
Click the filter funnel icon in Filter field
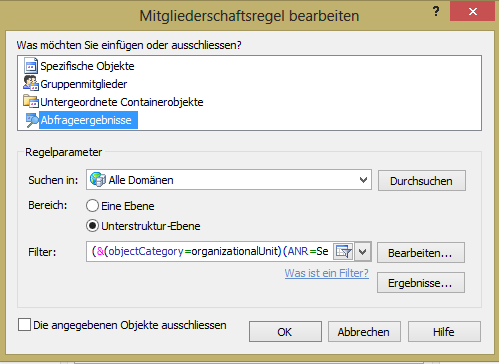[x=344, y=251]
